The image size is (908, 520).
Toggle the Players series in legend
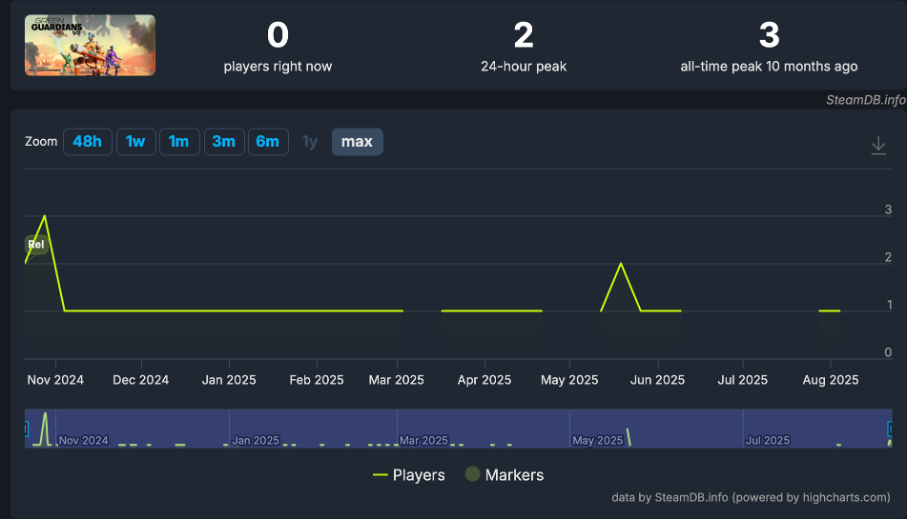[x=409, y=475]
